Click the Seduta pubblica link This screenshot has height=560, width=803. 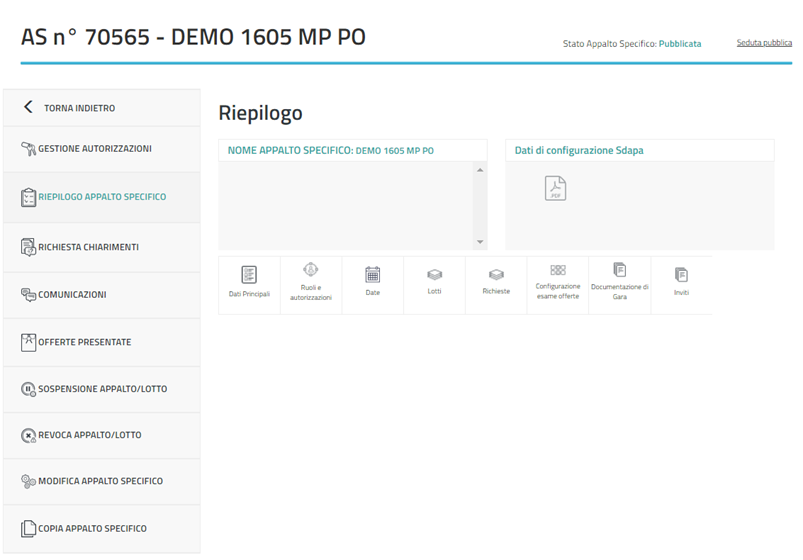764,44
